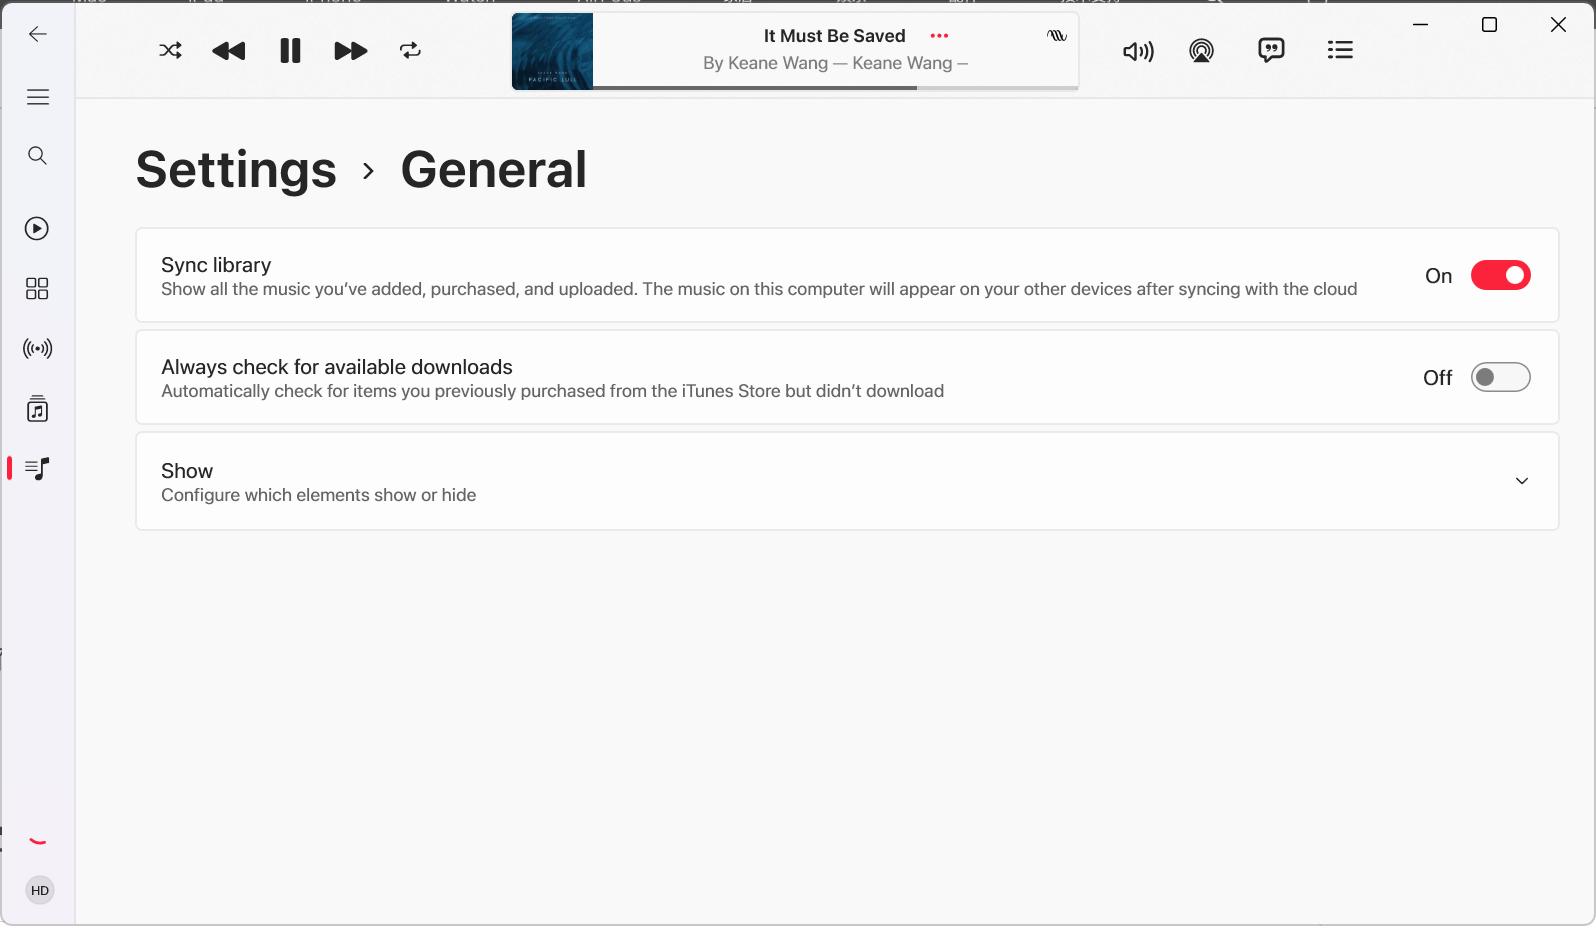Skip forward to the next track
Image resolution: width=1596 pixels, height=926 pixels.
tap(351, 51)
